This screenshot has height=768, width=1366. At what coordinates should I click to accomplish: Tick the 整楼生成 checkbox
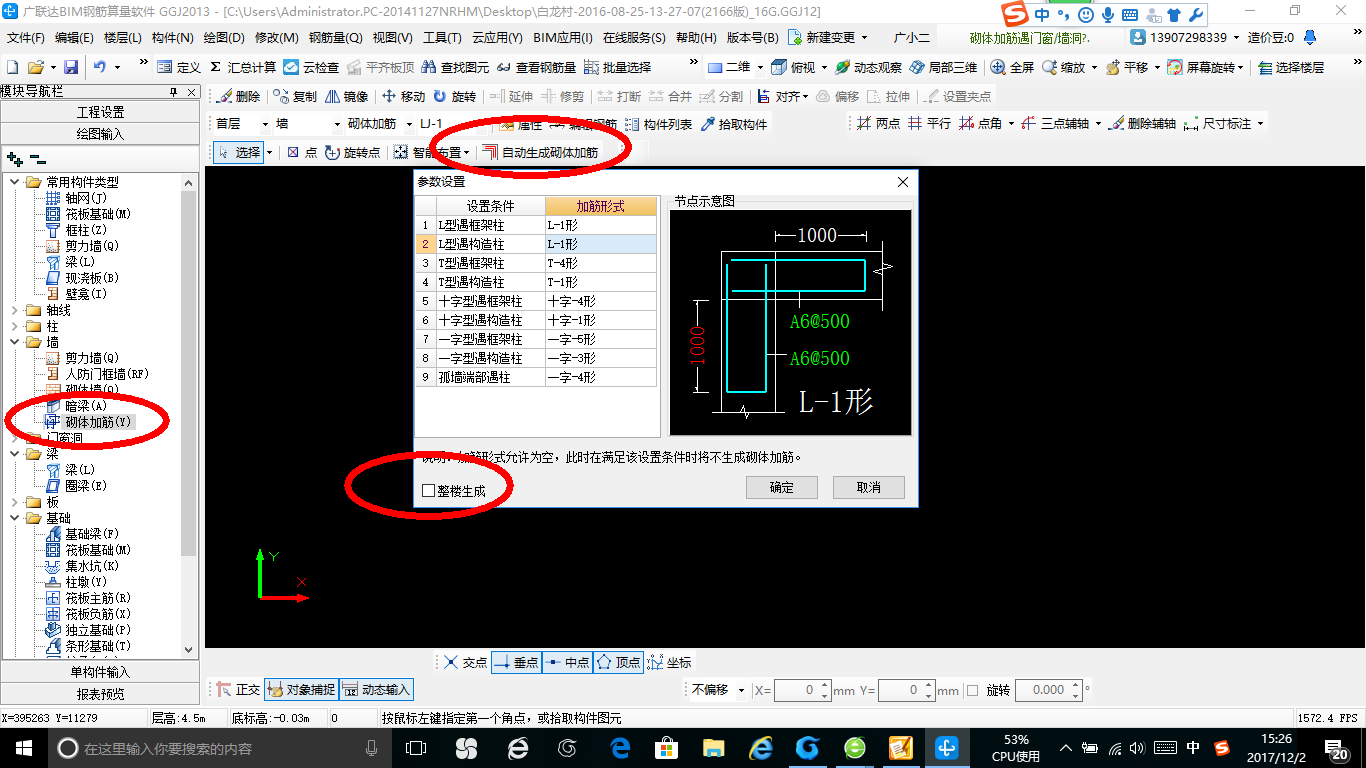[429, 491]
